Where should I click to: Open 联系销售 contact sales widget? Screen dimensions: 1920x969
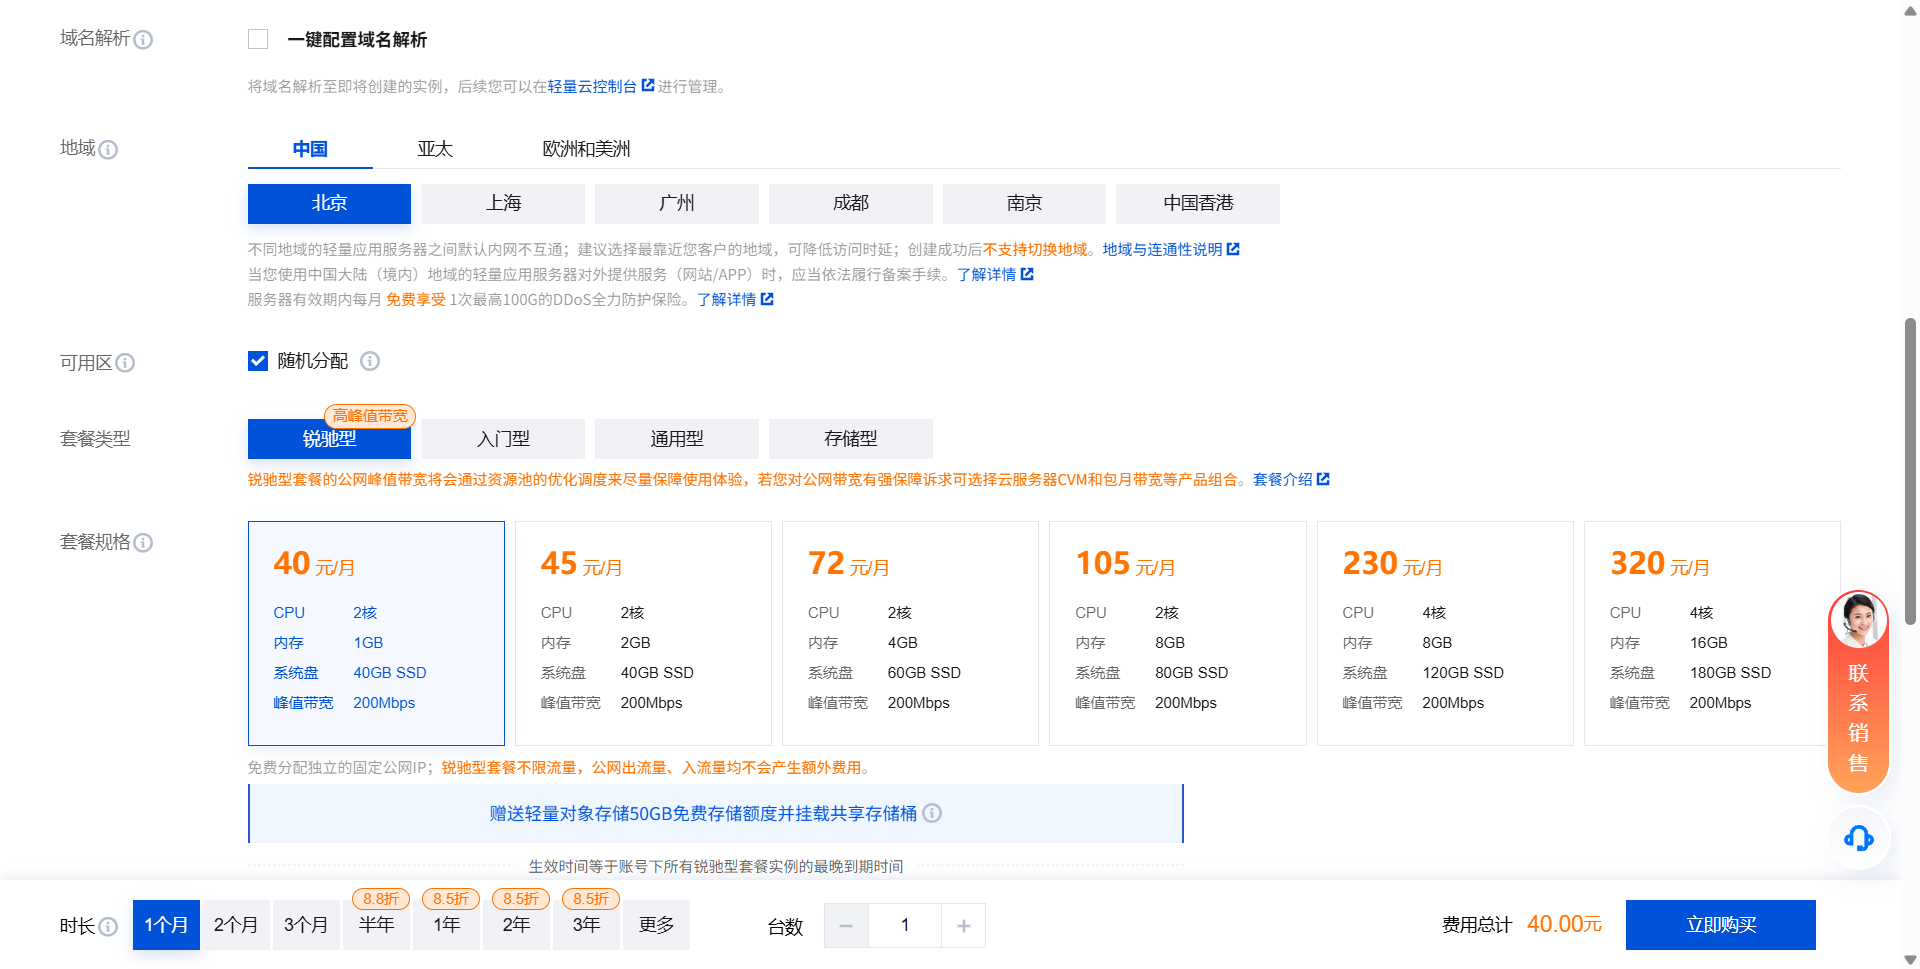tap(1858, 692)
